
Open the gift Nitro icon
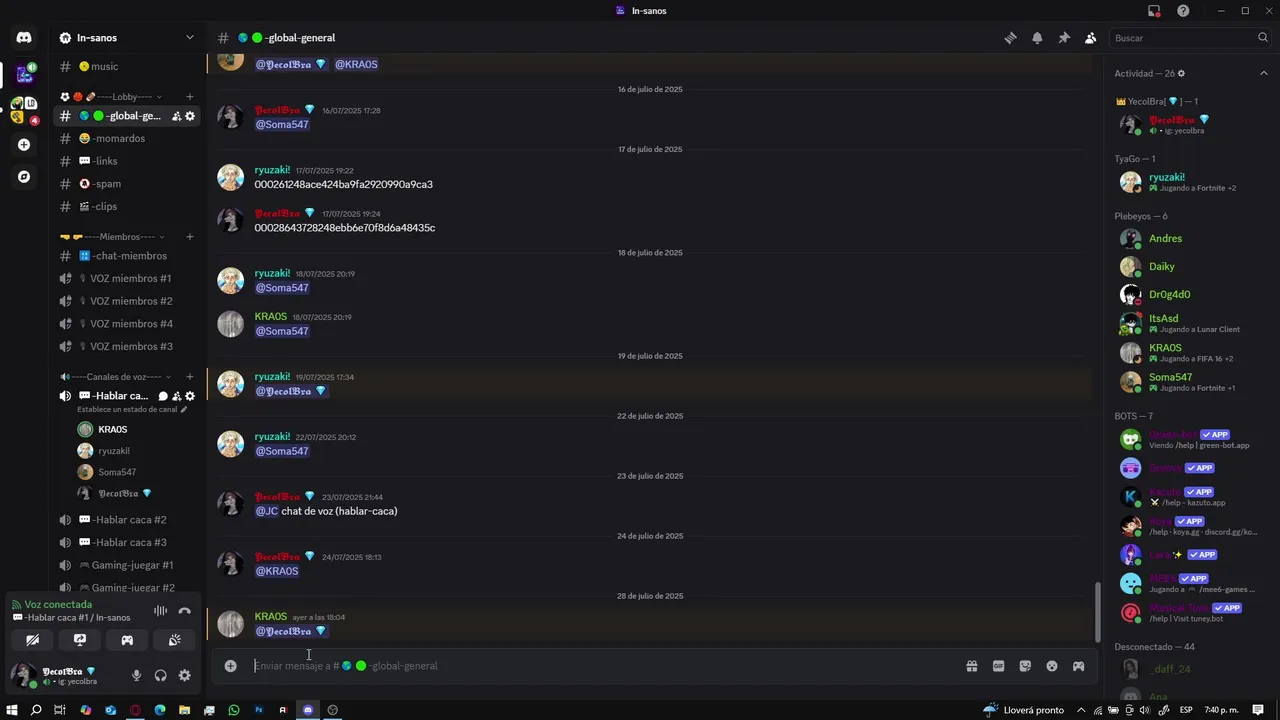click(x=971, y=666)
